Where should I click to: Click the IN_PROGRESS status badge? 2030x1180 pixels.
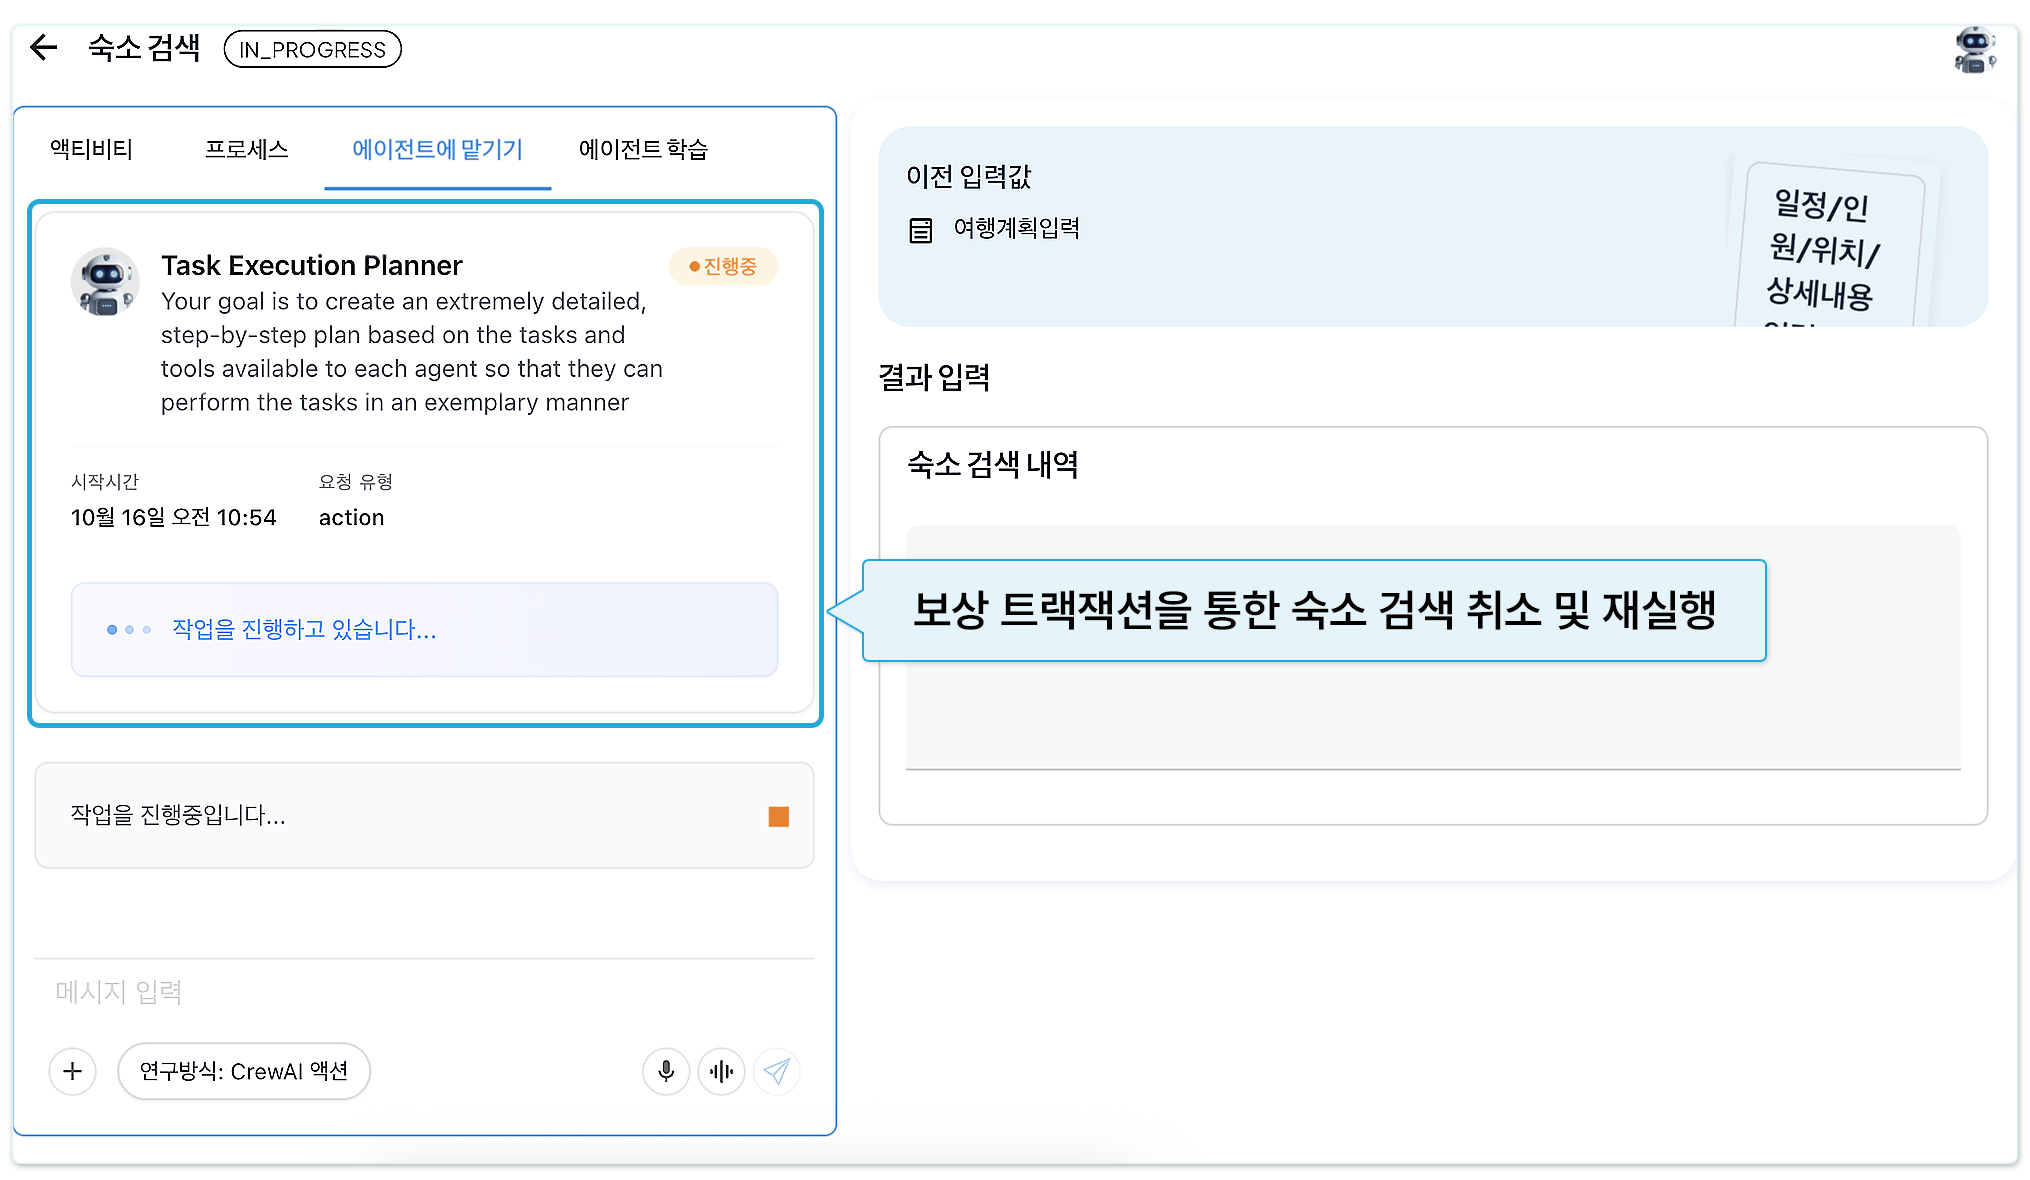(x=312, y=49)
